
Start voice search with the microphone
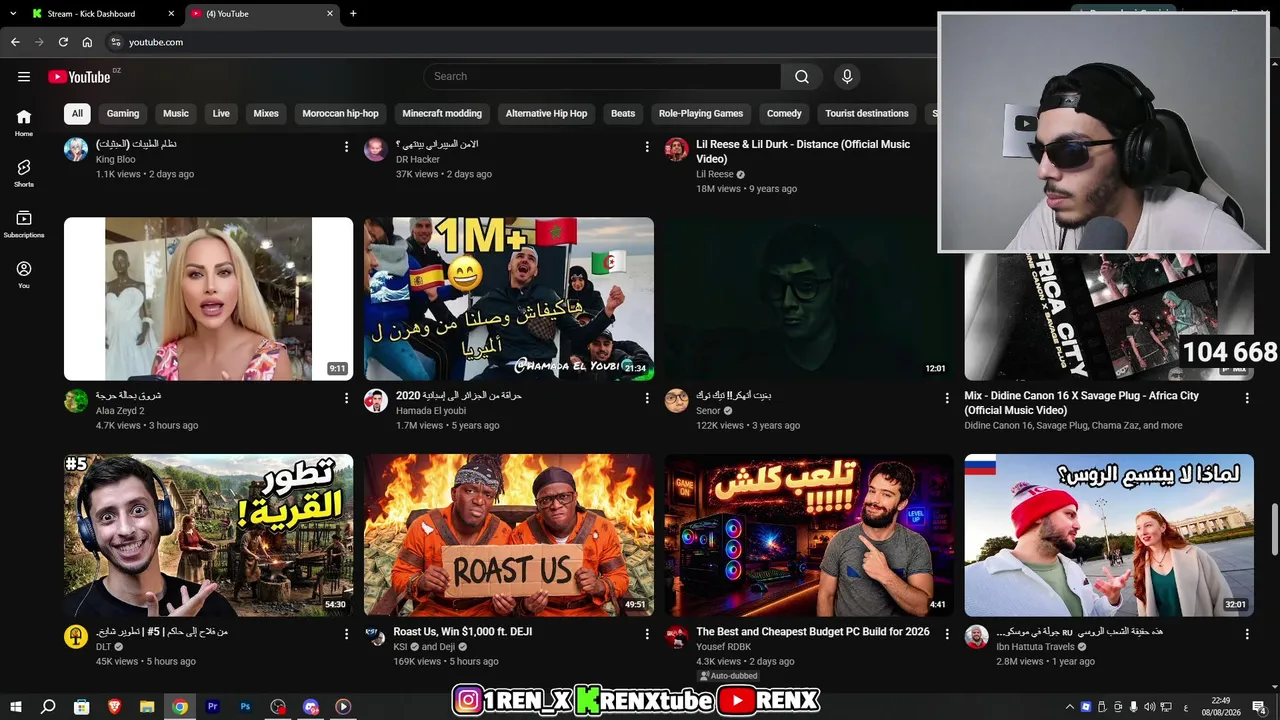(x=847, y=77)
